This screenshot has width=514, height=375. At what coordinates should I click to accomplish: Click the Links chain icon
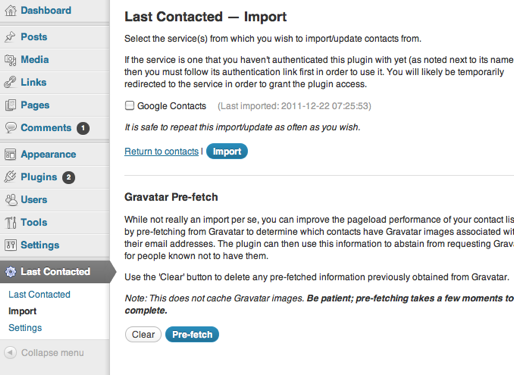pyautogui.click(x=10, y=82)
